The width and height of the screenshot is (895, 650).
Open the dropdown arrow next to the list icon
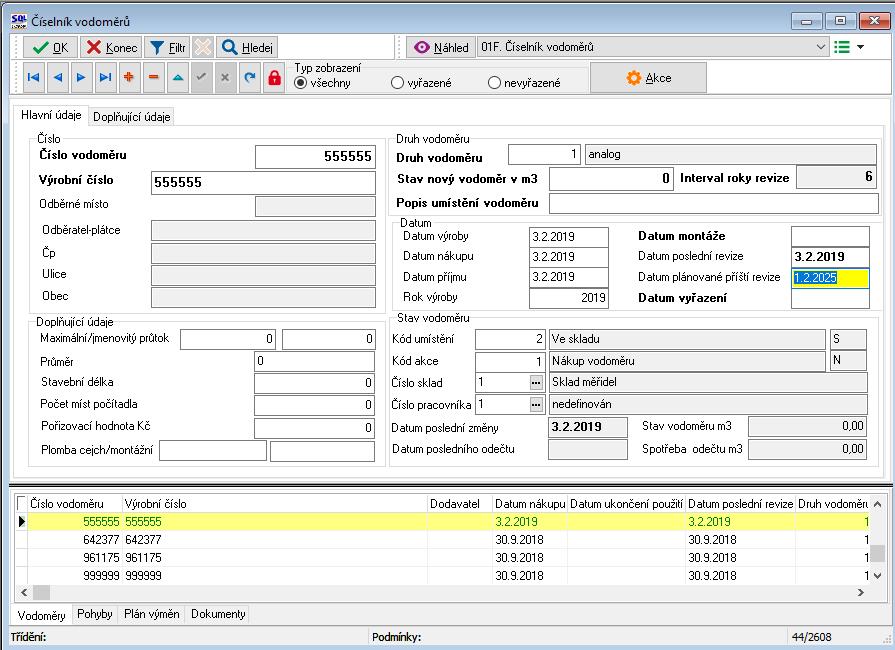point(860,47)
